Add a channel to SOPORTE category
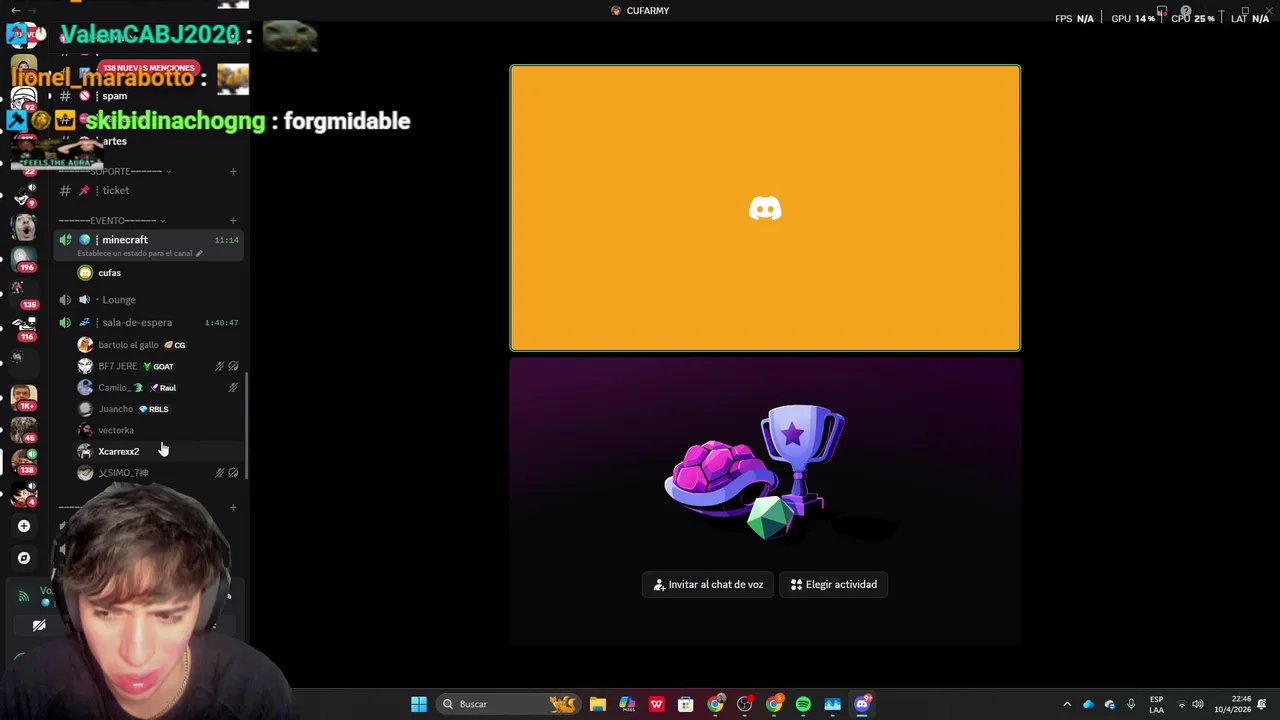The width and height of the screenshot is (1280, 720). coord(233,171)
